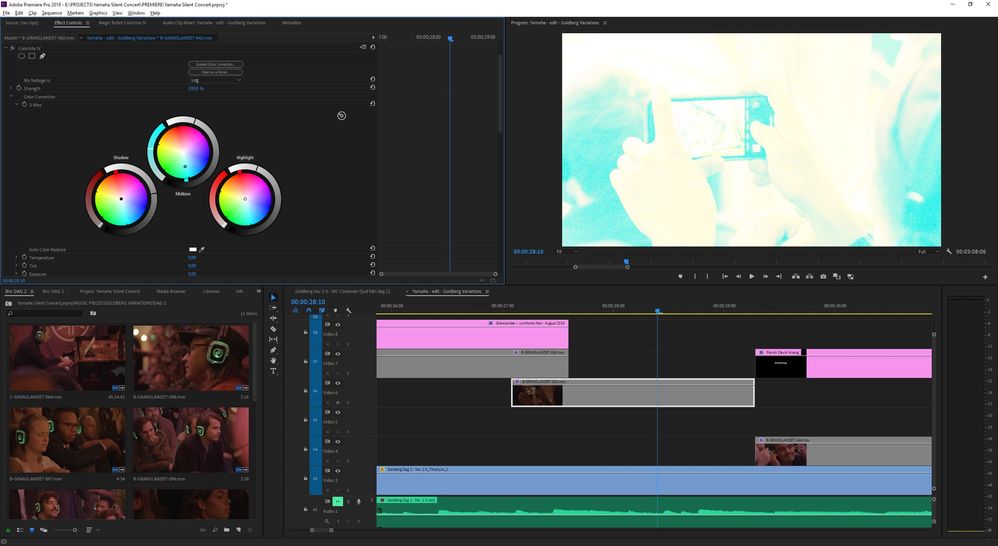
Task: Select the Hand tool
Action: pyautogui.click(x=273, y=360)
